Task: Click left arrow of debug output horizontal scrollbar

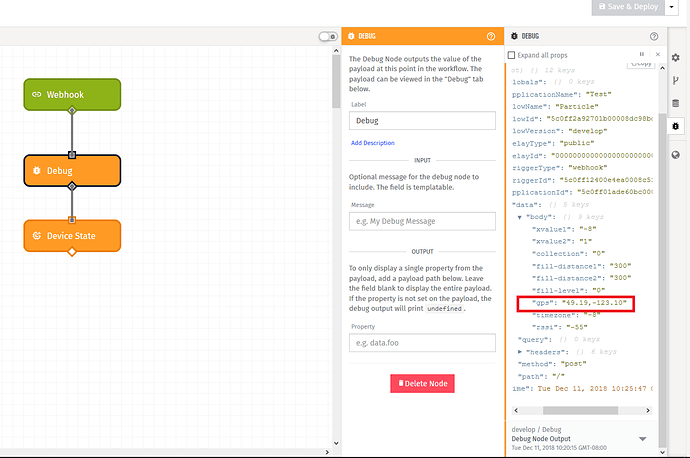Action: tap(516, 410)
